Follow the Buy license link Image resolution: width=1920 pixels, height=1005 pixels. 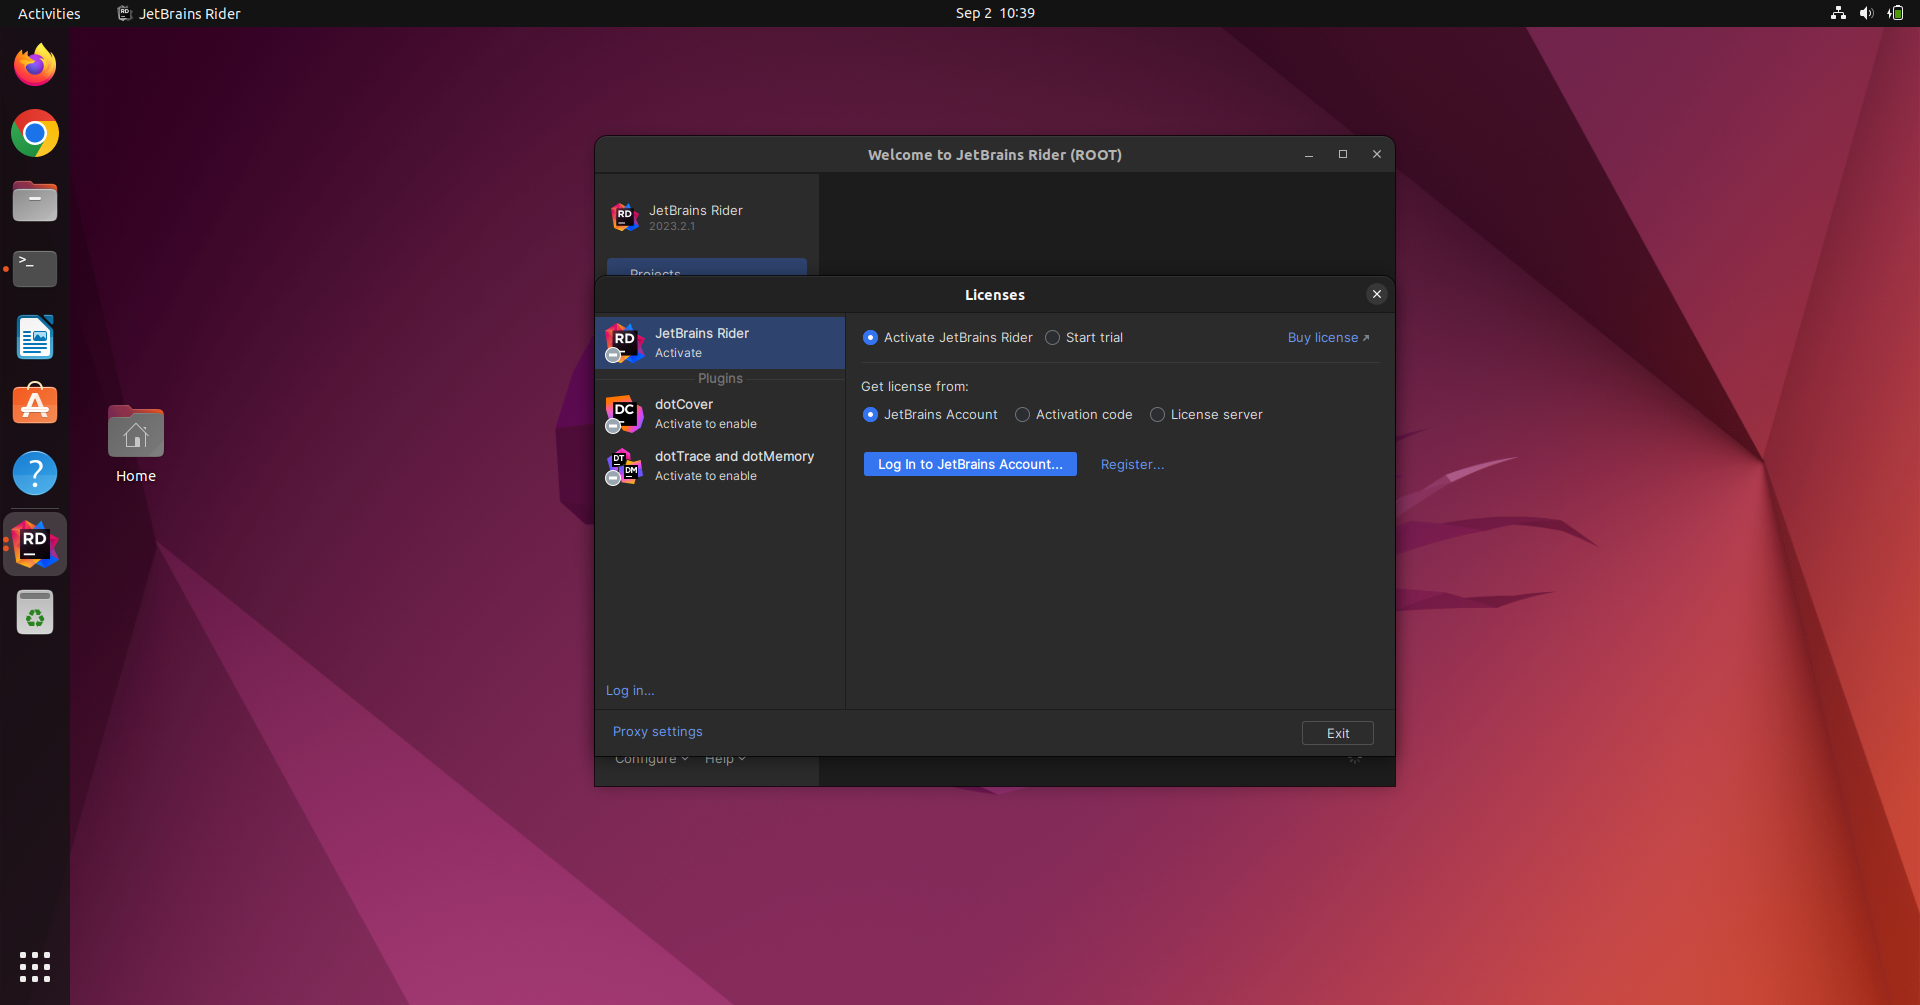coord(1328,337)
